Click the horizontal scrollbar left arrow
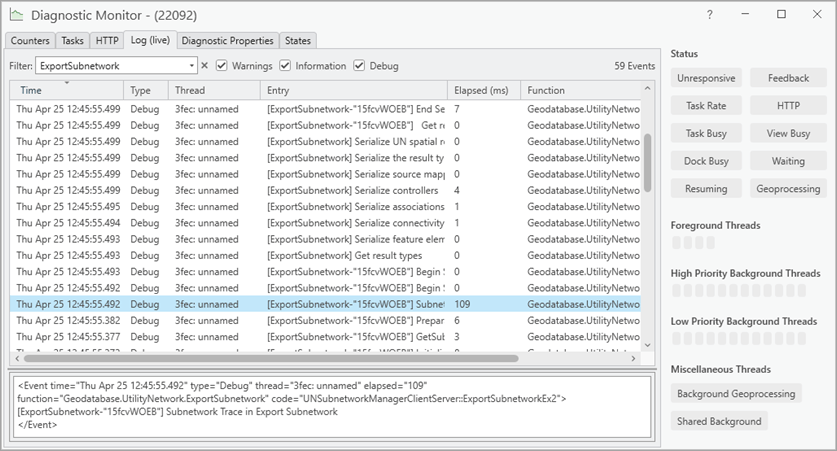The width and height of the screenshot is (837, 451). [x=18, y=359]
